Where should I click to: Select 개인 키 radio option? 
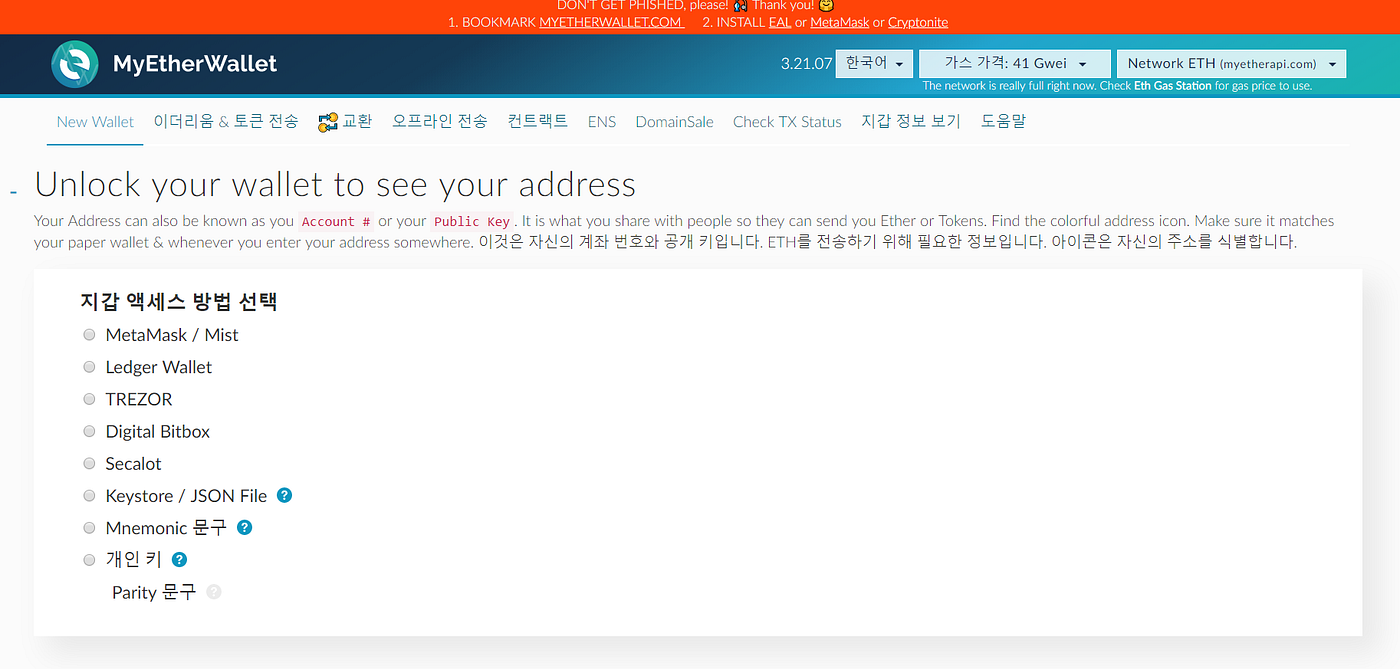[x=89, y=560]
